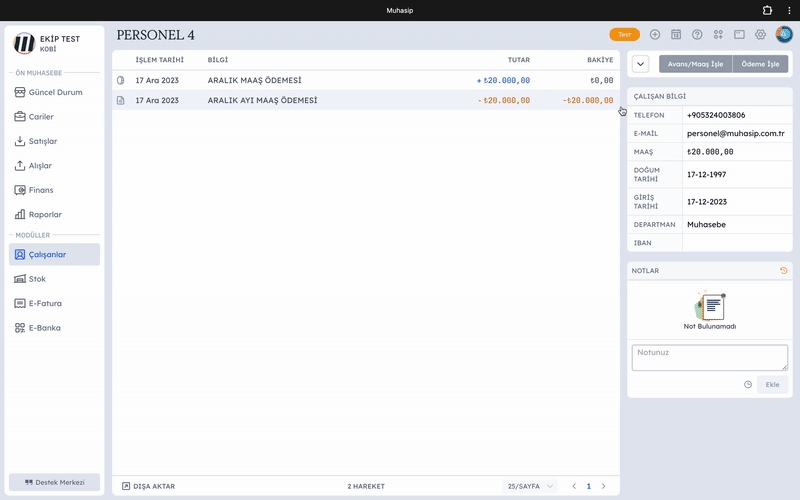This screenshot has height=500, width=800.
Task: Open the settings gear icon
Action: click(760, 34)
